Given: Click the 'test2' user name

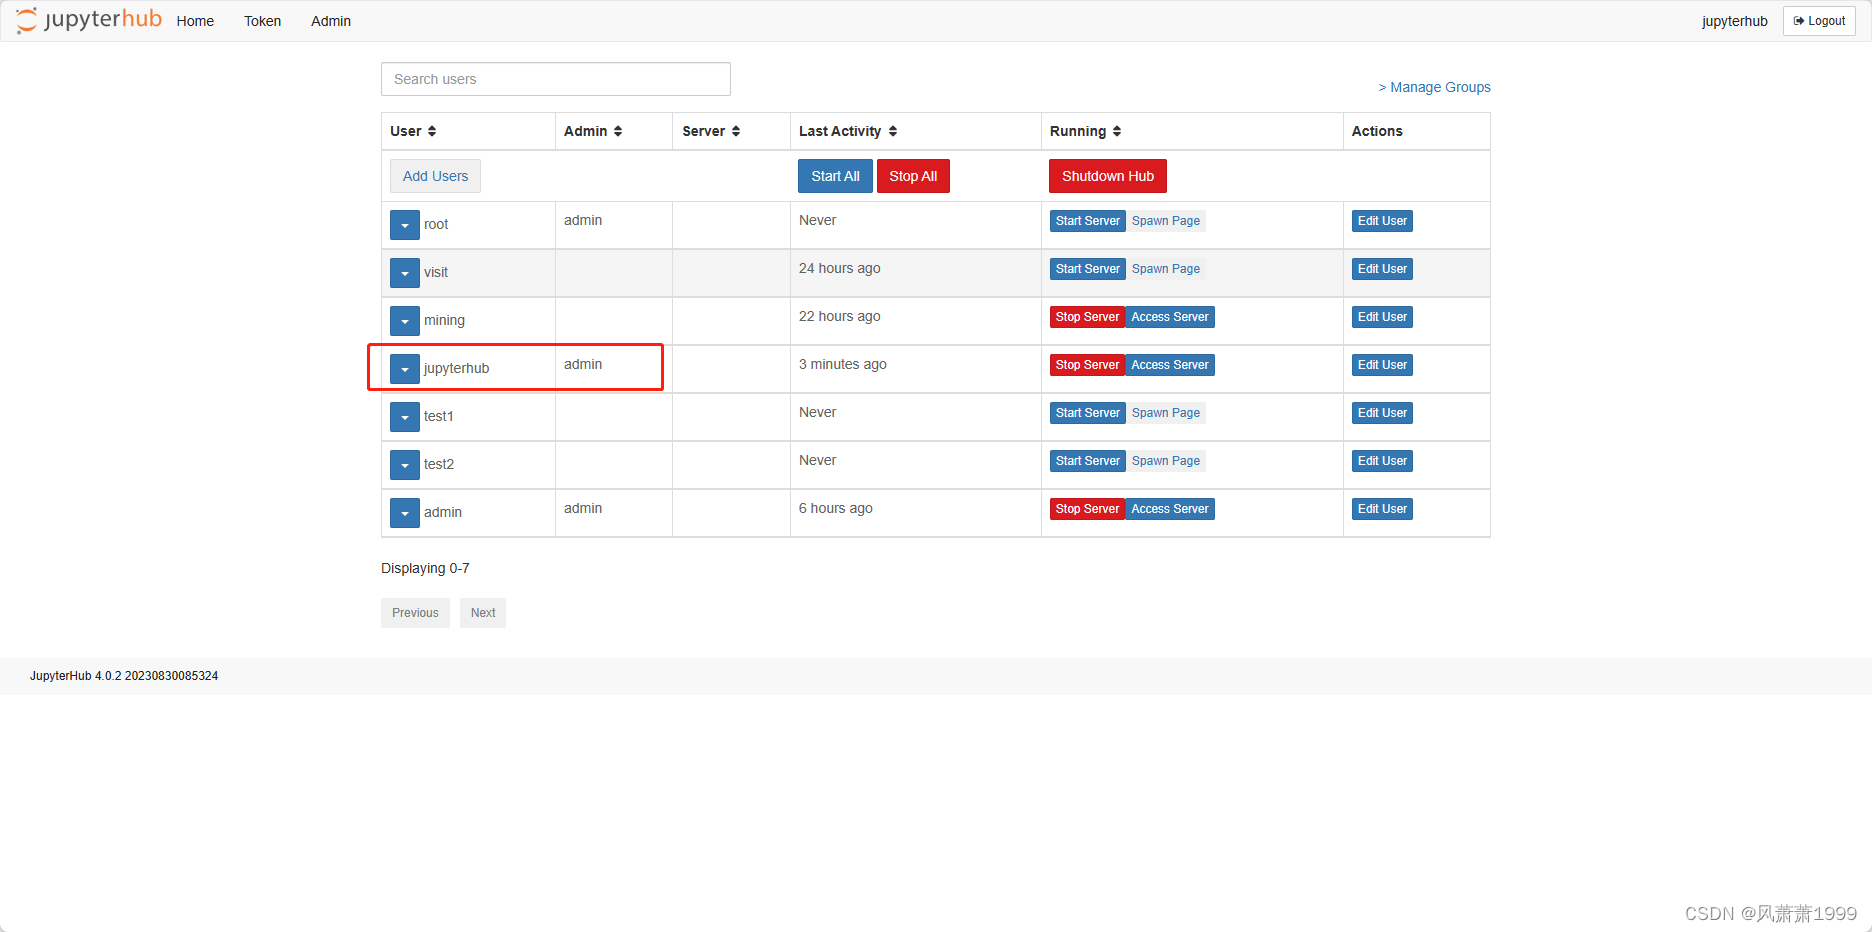Looking at the screenshot, I should [x=438, y=464].
